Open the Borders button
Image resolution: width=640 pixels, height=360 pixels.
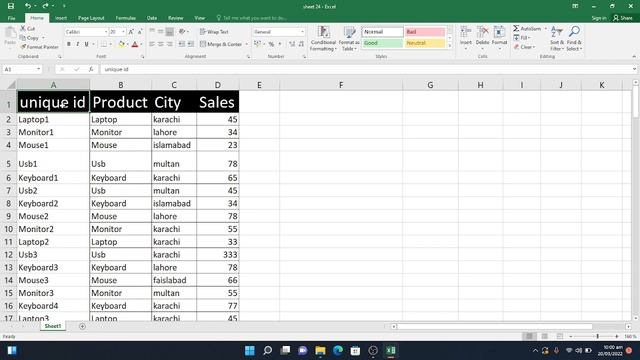[104, 44]
